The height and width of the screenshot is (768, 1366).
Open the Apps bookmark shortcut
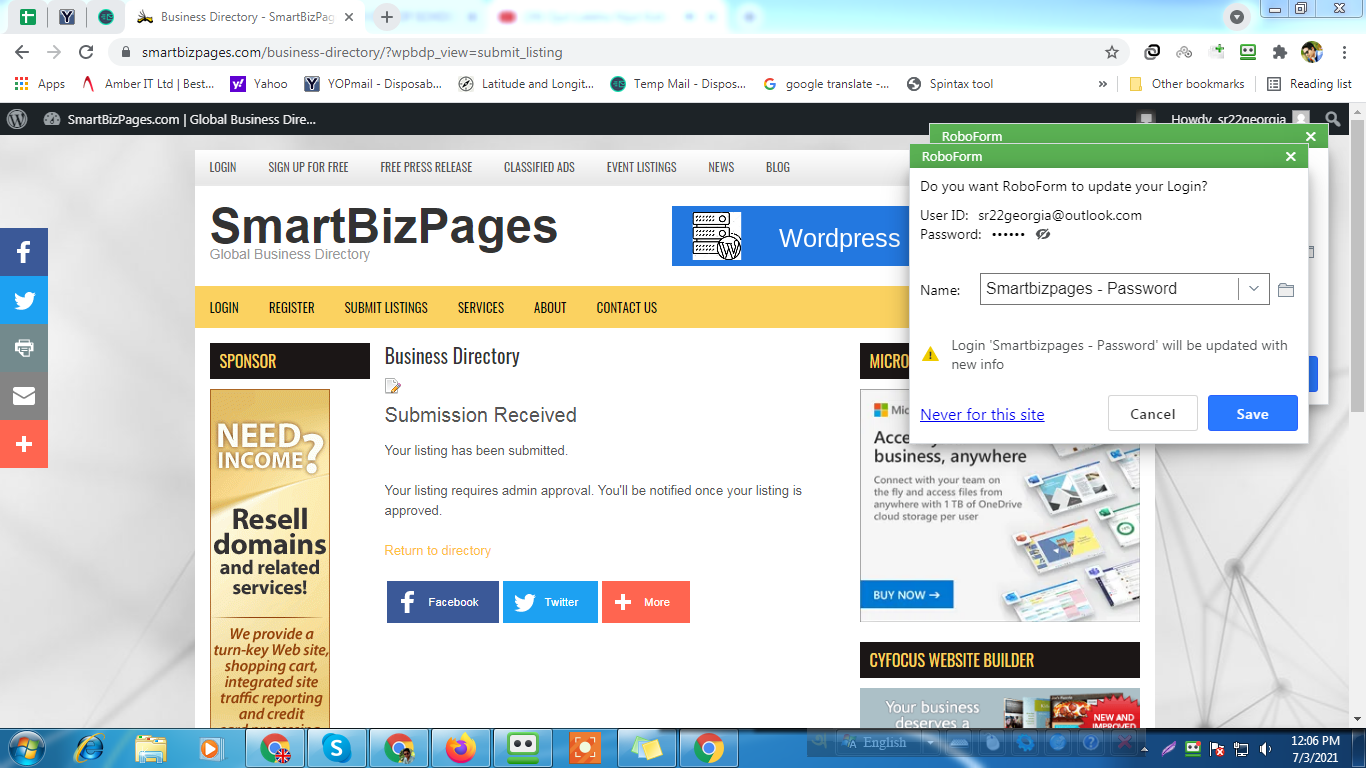pos(40,84)
